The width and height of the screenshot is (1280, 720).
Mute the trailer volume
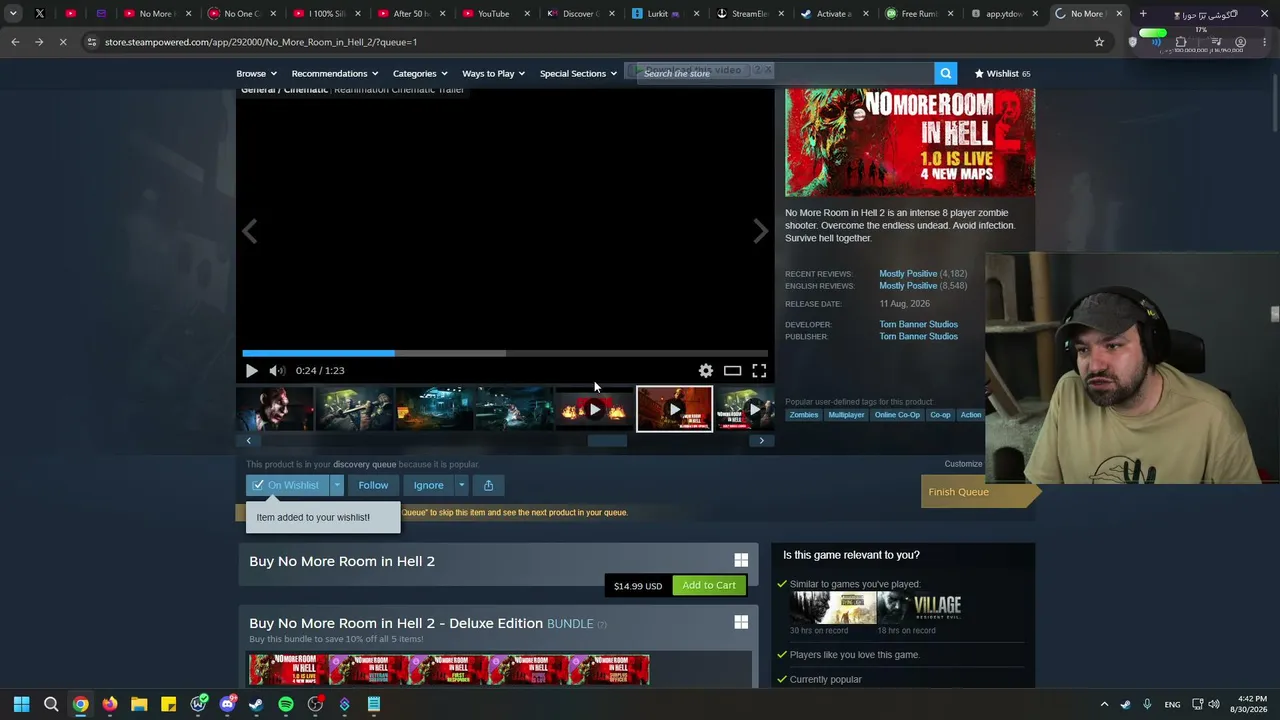click(x=277, y=371)
